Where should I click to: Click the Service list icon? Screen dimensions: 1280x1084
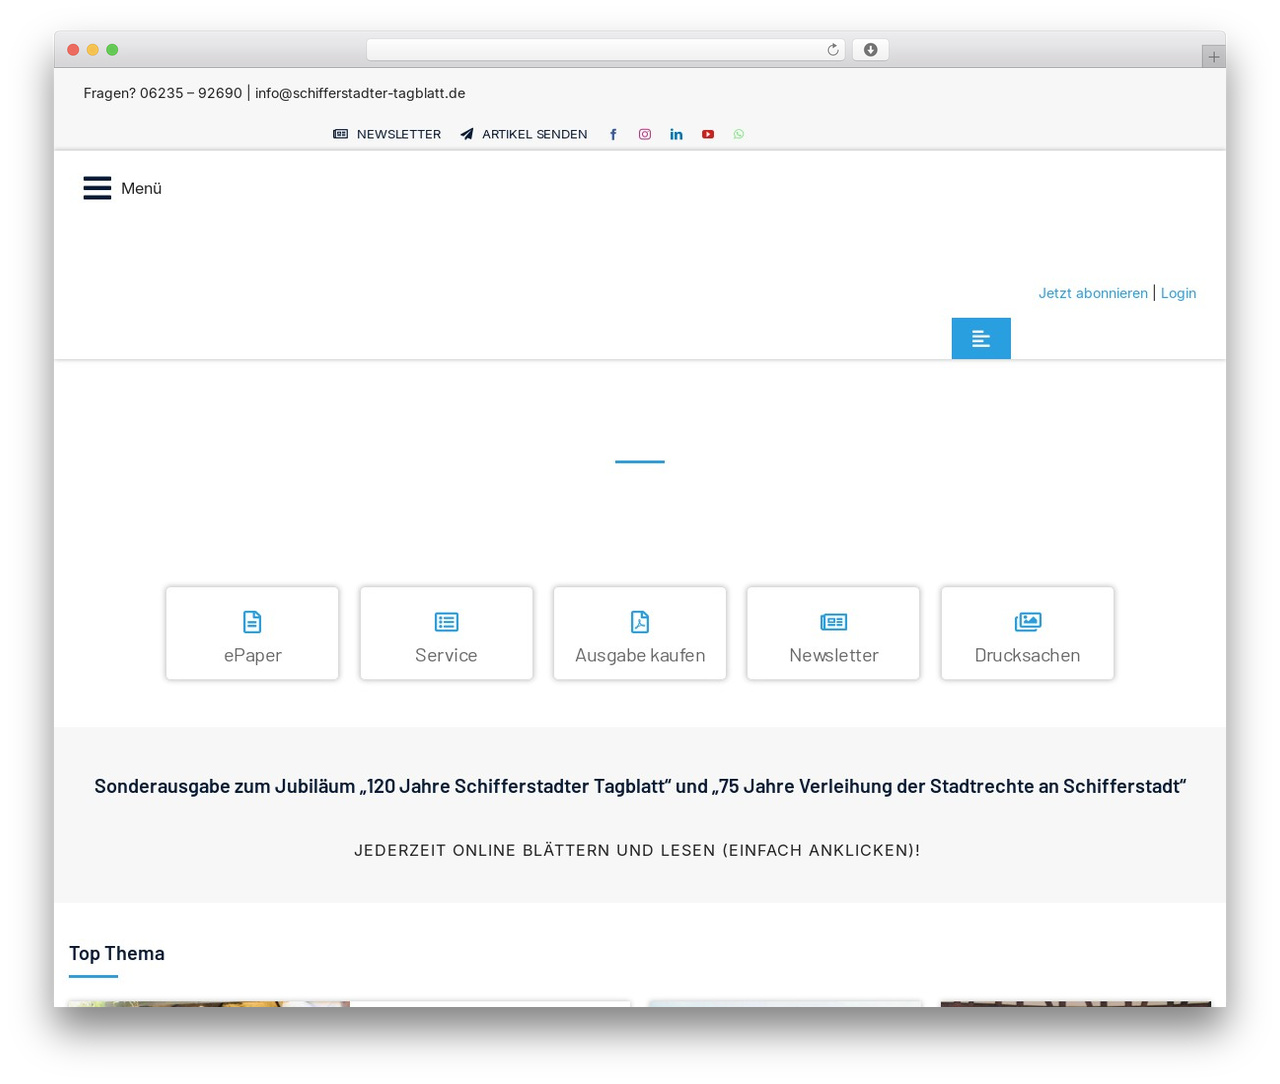click(x=446, y=622)
